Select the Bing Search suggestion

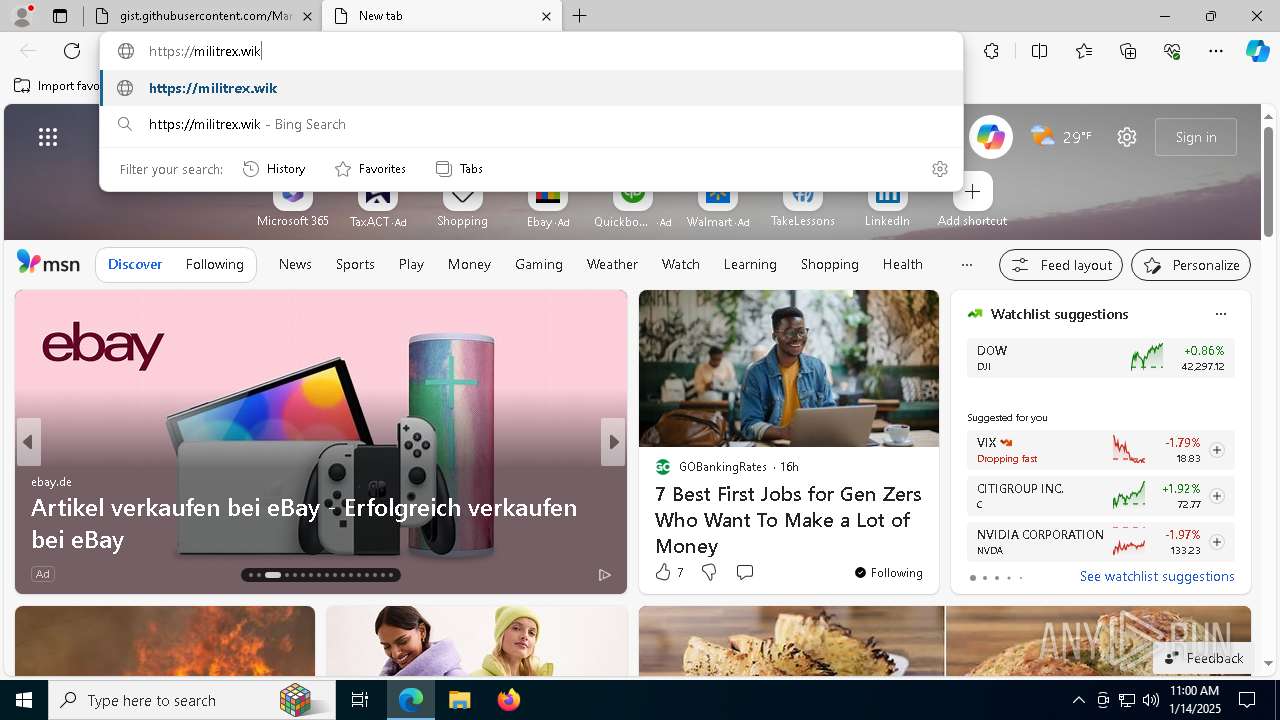(x=532, y=124)
